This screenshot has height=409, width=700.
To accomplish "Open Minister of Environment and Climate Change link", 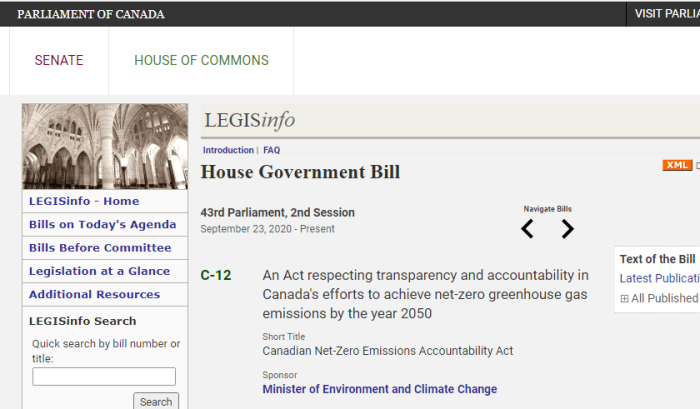I will pyautogui.click(x=379, y=389).
